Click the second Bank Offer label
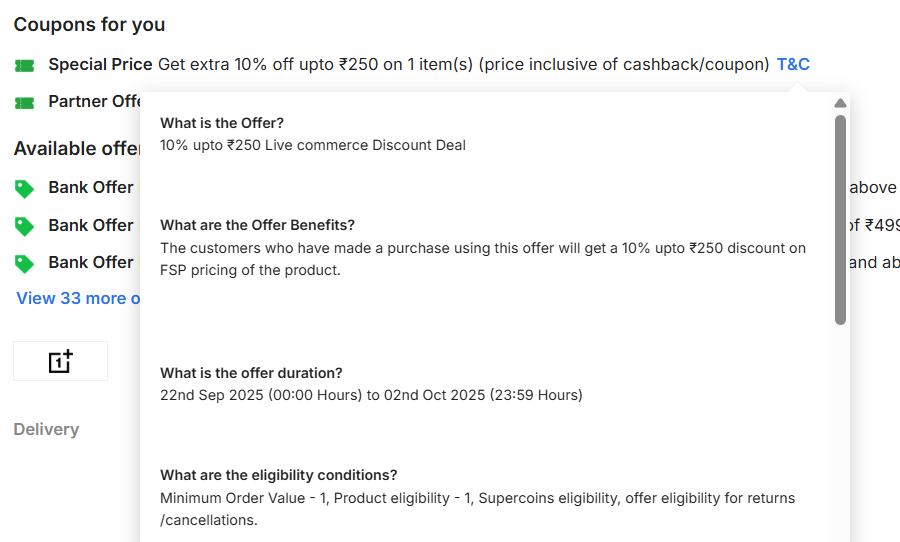The height and width of the screenshot is (542, 900). coord(91,225)
